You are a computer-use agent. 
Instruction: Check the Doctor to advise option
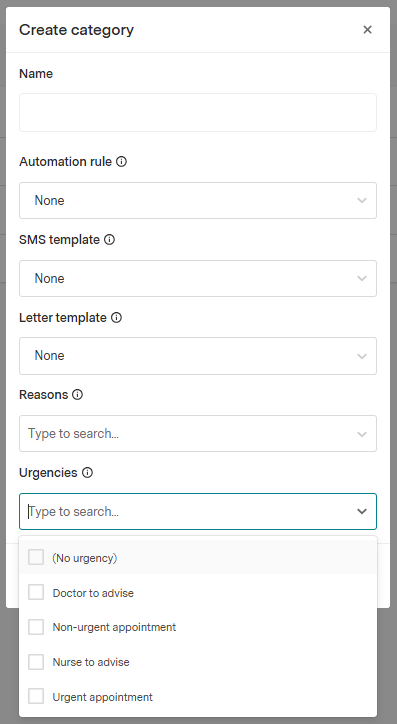coord(36,592)
